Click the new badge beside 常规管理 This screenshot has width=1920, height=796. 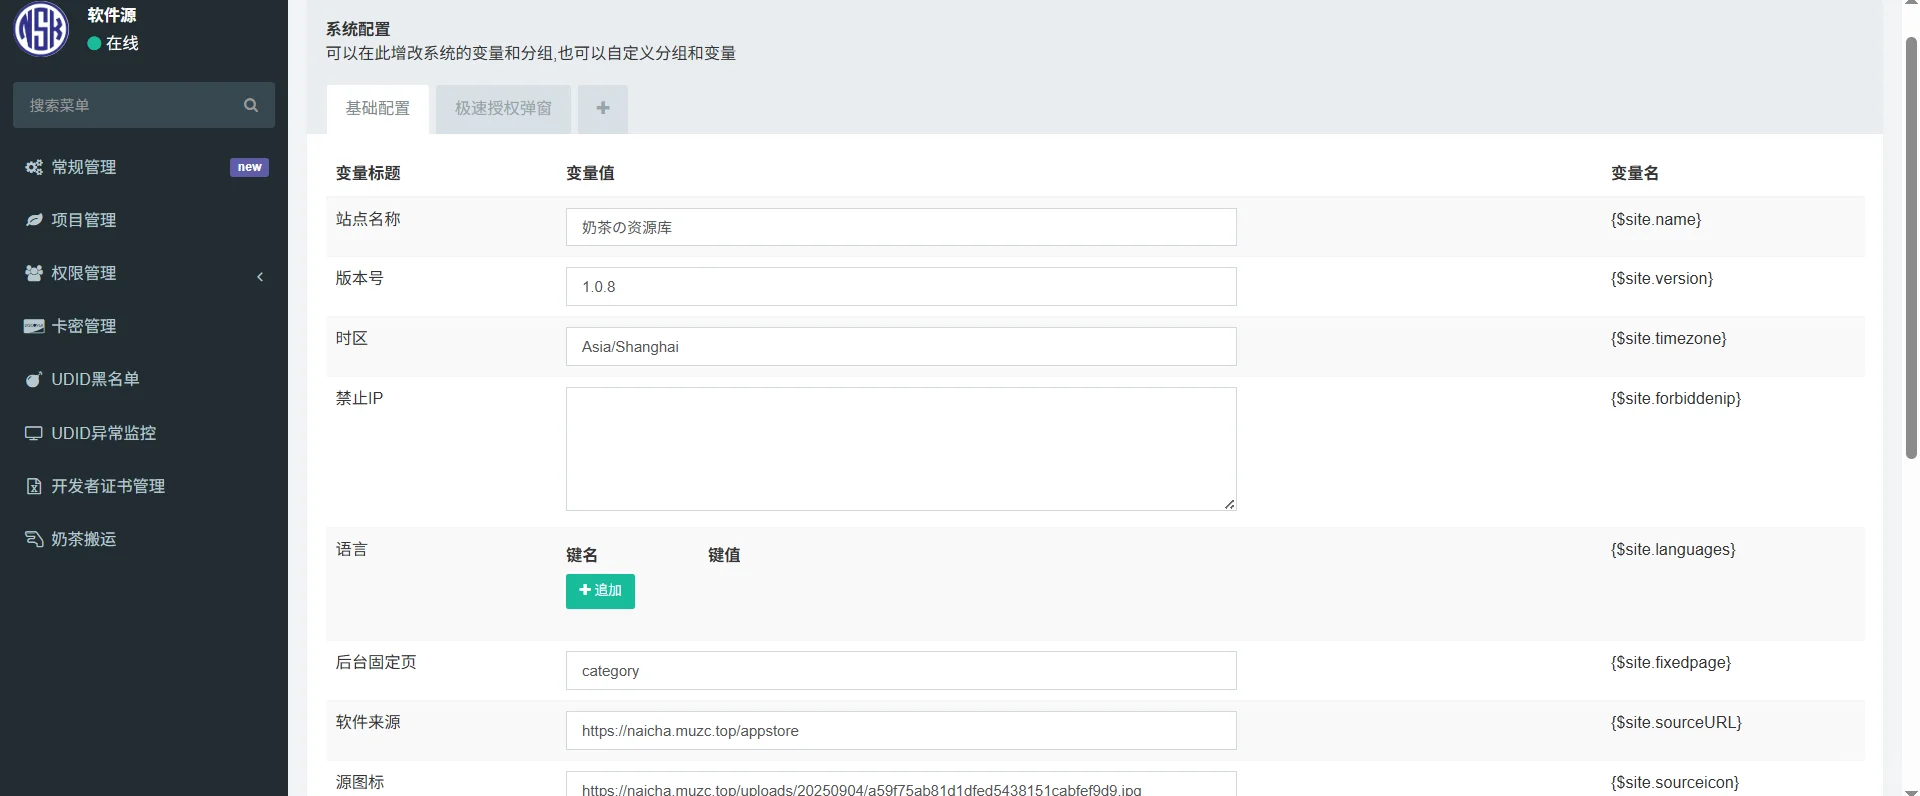point(249,167)
